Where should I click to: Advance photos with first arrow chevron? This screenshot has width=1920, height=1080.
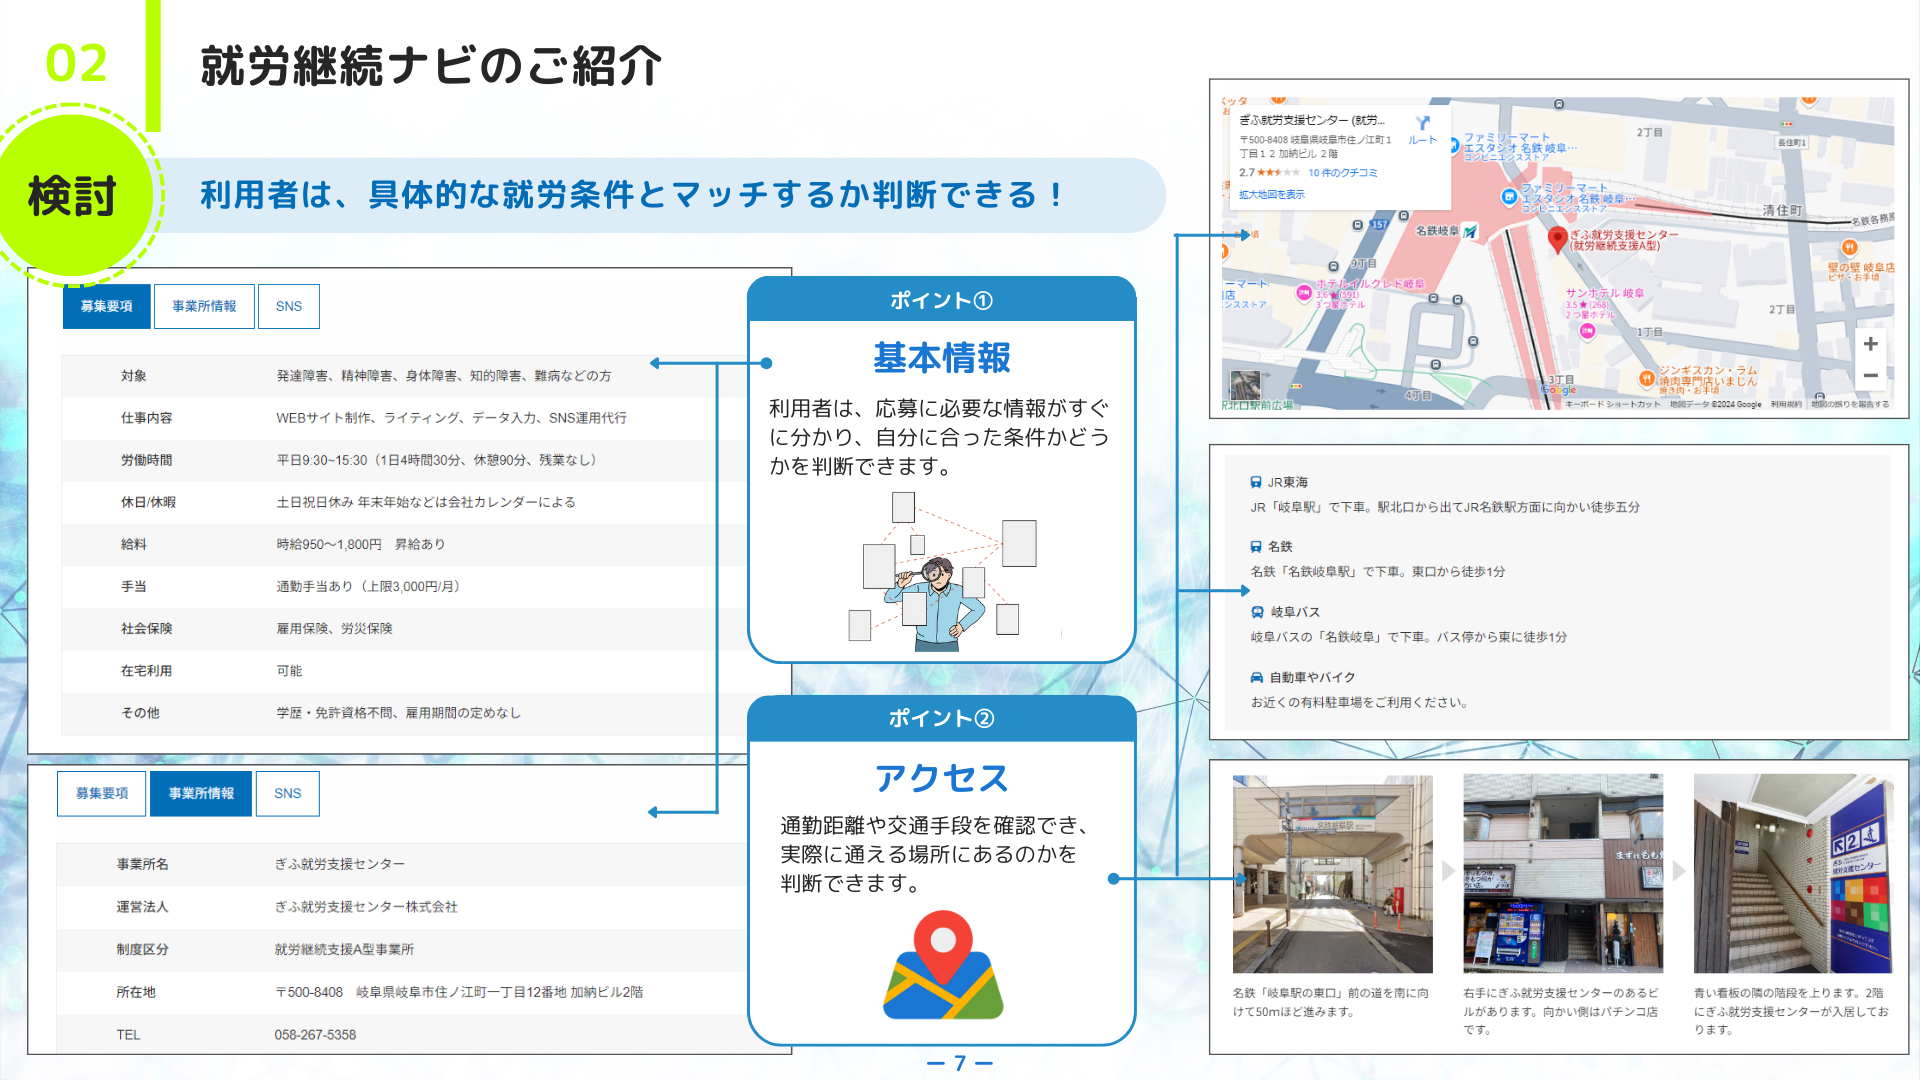1448,872
